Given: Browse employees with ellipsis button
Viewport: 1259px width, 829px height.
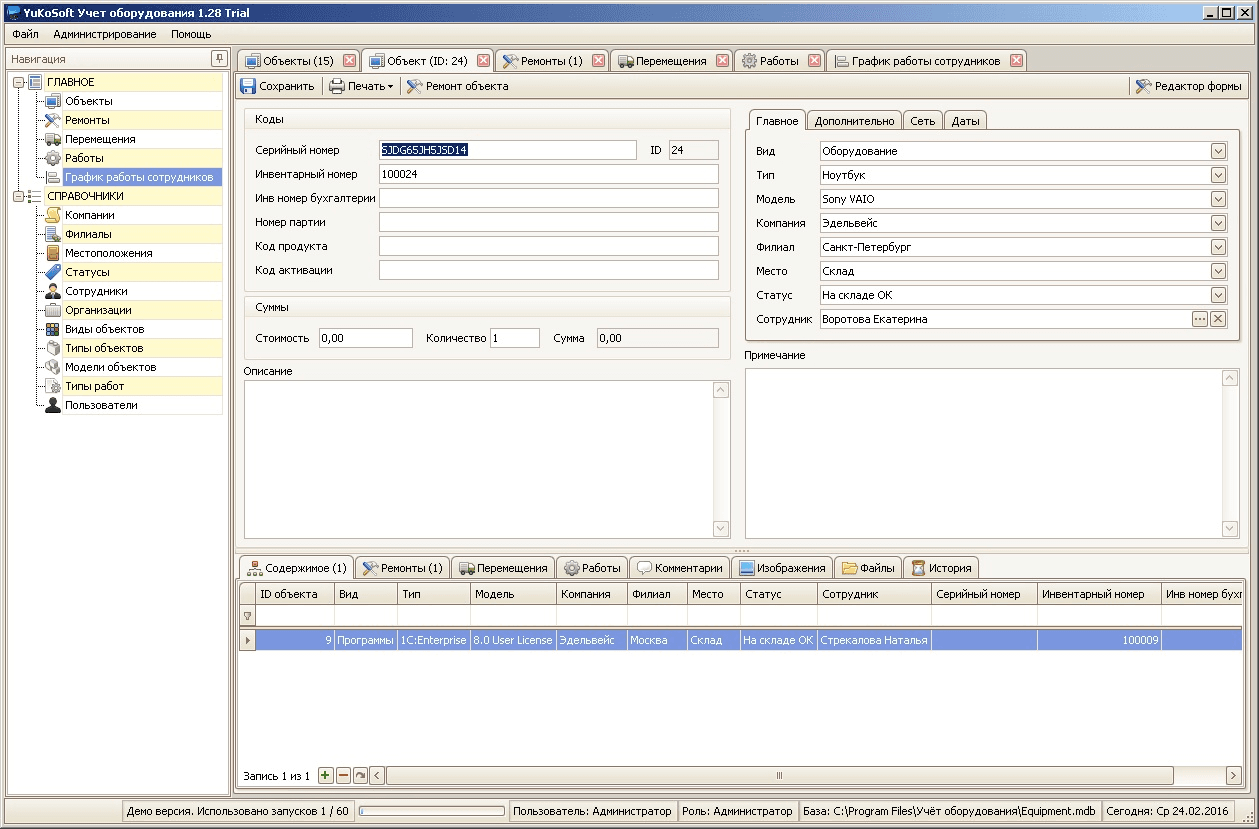Looking at the screenshot, I should point(1200,319).
